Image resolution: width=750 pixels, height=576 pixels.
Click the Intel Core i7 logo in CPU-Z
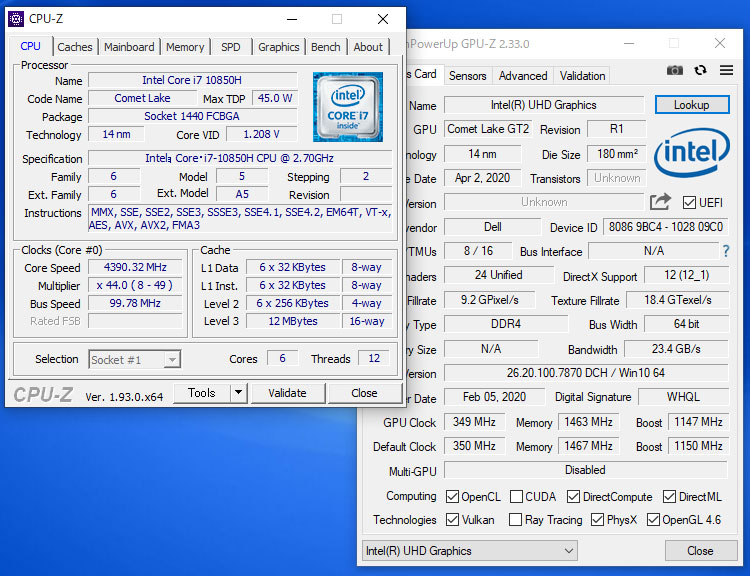pyautogui.click(x=348, y=107)
